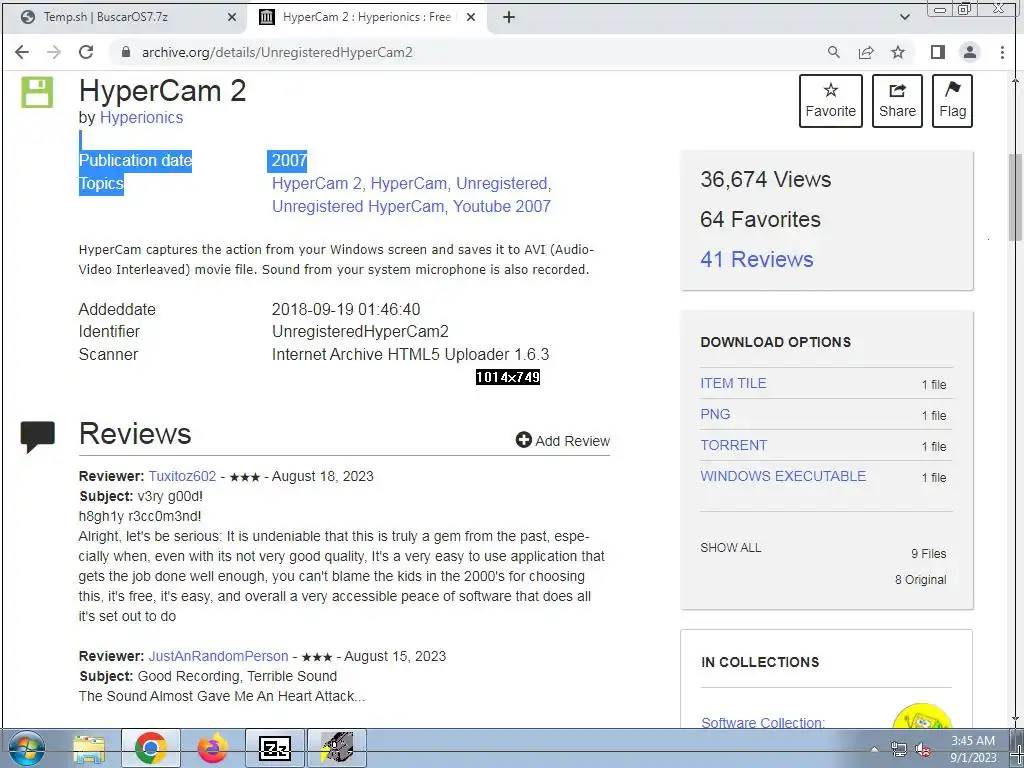The width and height of the screenshot is (1024, 768).
Task: Click the HyperCam taskbar icon
Action: click(337, 749)
